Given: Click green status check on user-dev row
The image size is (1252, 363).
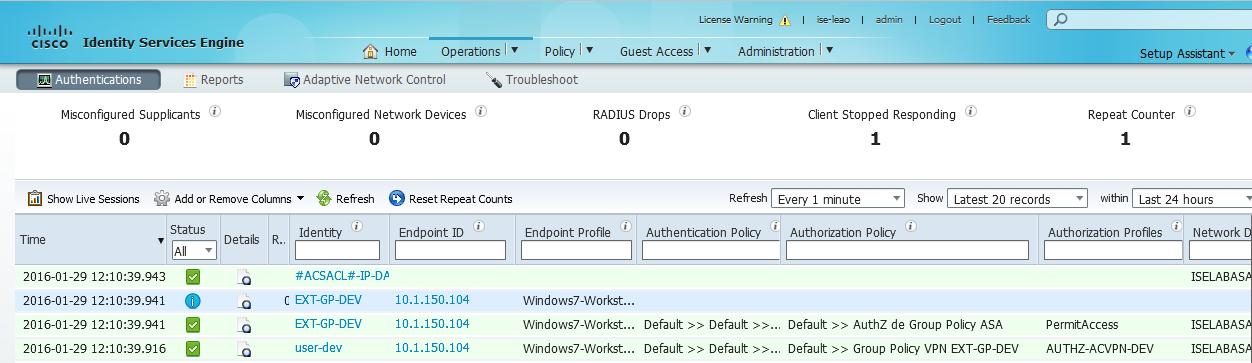Looking at the screenshot, I should click(193, 349).
